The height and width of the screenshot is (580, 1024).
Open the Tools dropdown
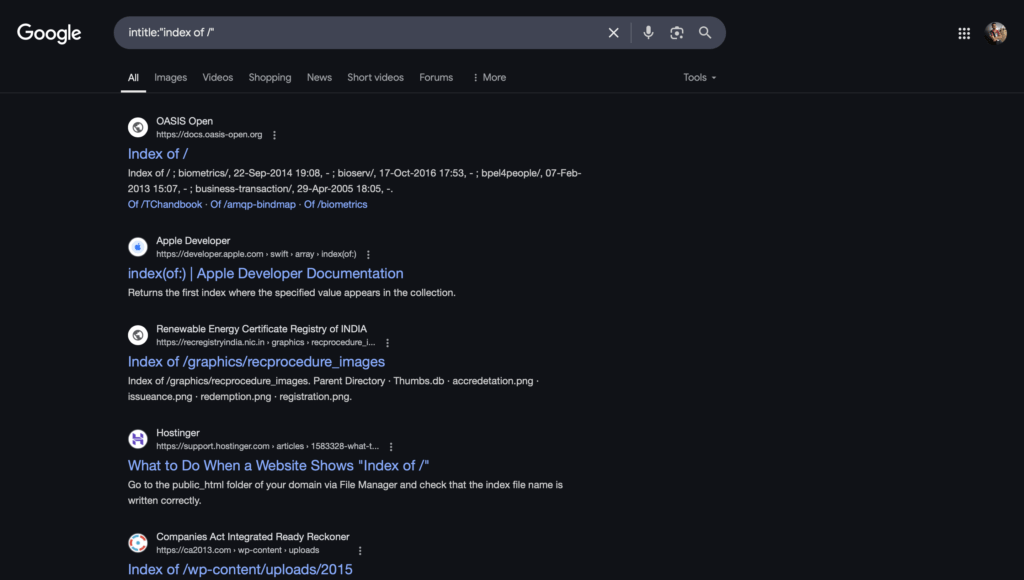[699, 77]
